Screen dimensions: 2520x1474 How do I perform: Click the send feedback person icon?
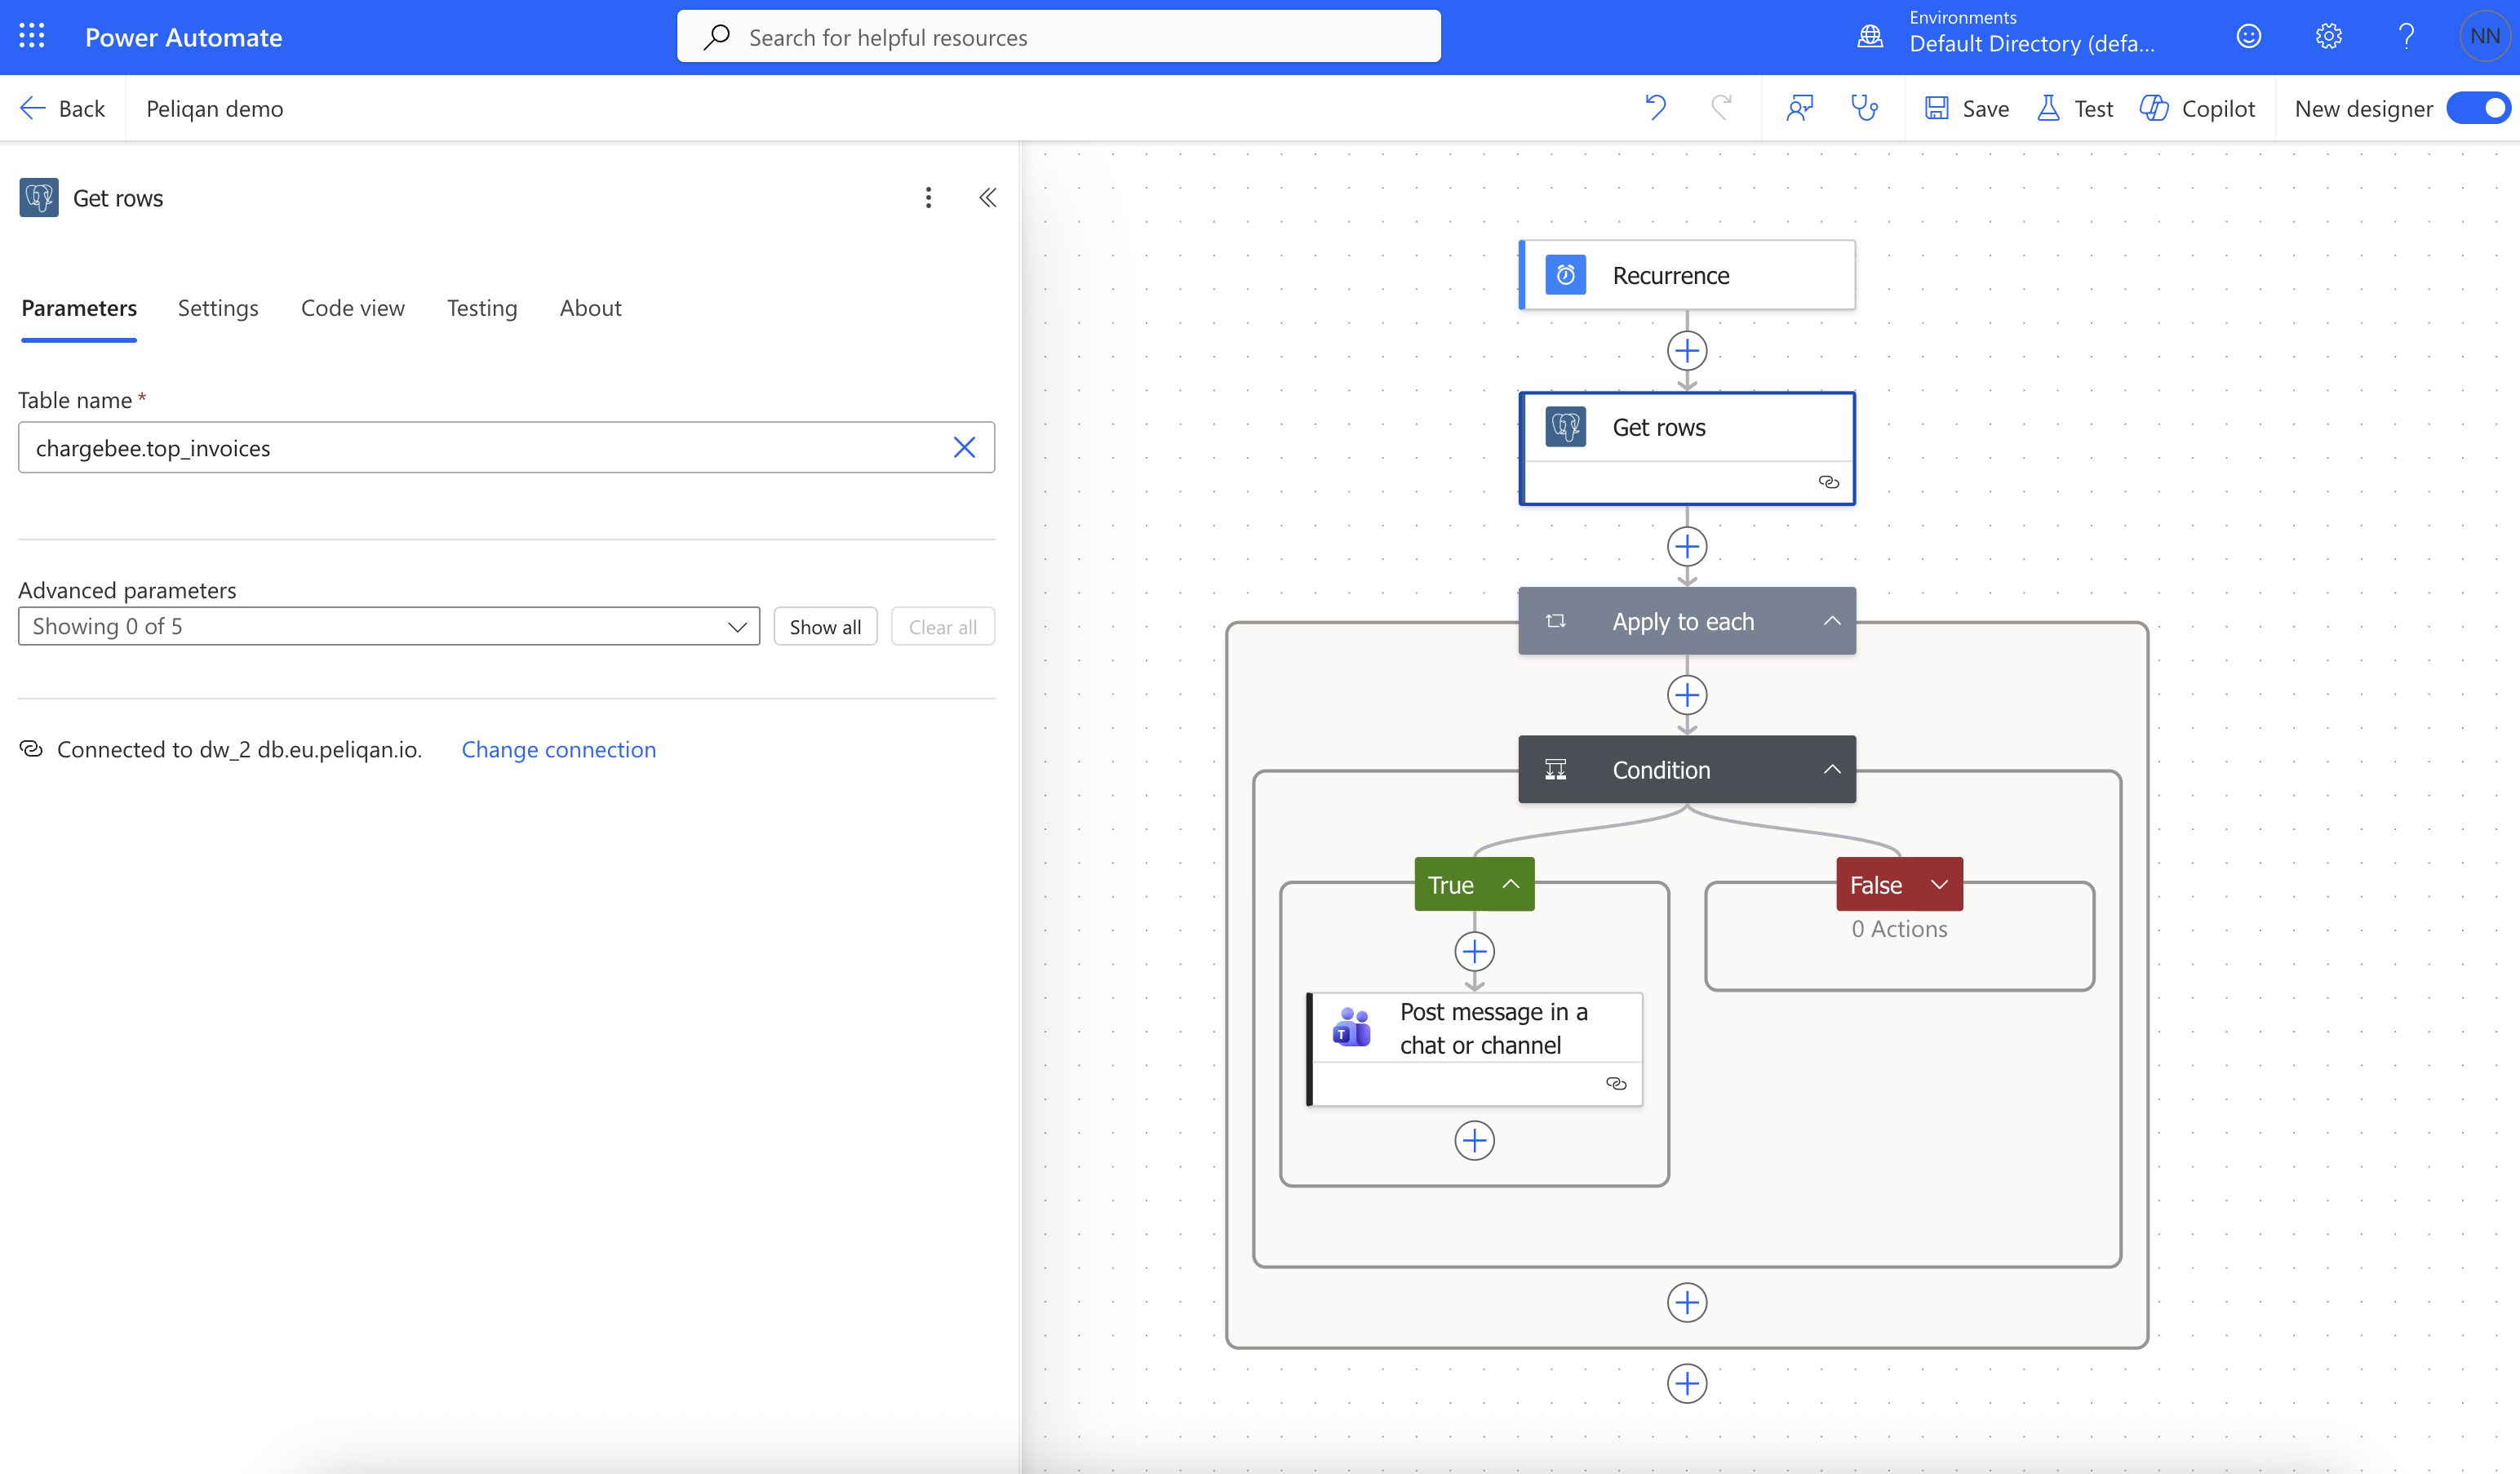pyautogui.click(x=1800, y=108)
